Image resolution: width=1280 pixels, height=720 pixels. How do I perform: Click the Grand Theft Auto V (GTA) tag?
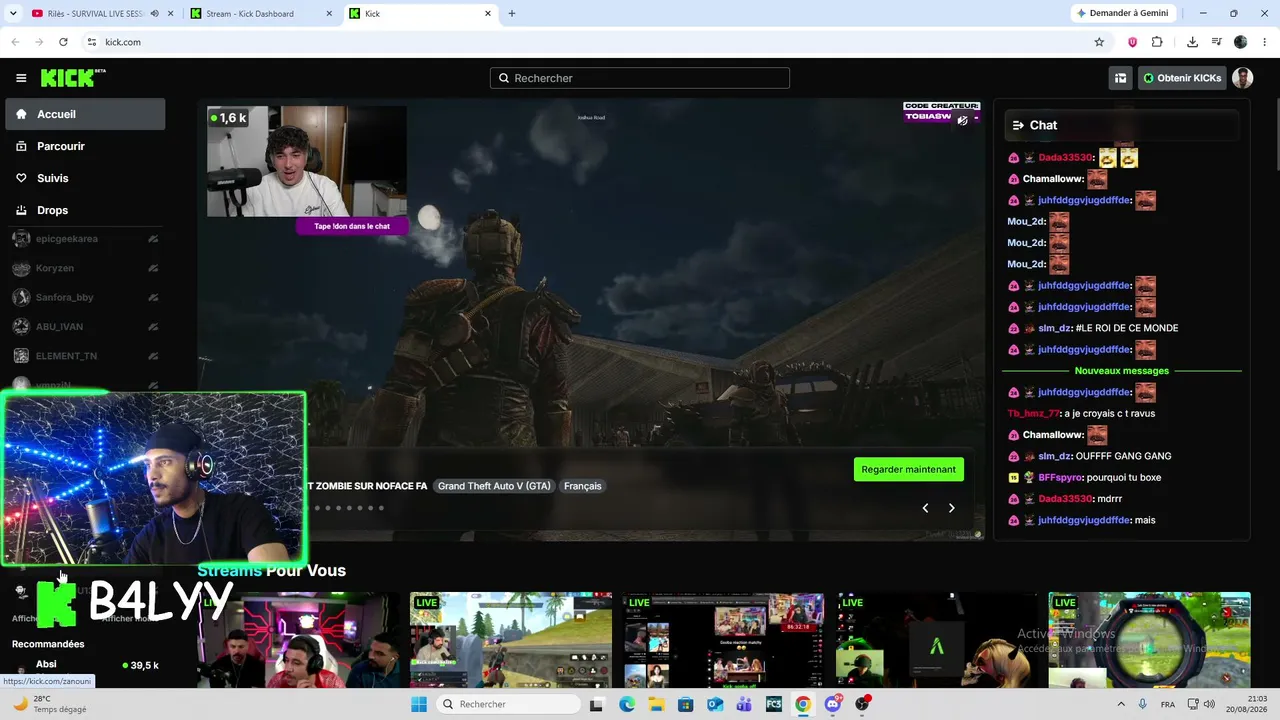coord(494,486)
